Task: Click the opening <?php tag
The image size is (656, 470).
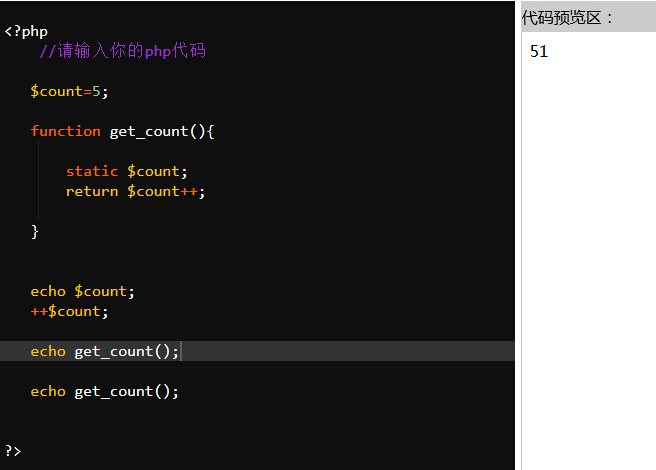Action: [x=26, y=31]
